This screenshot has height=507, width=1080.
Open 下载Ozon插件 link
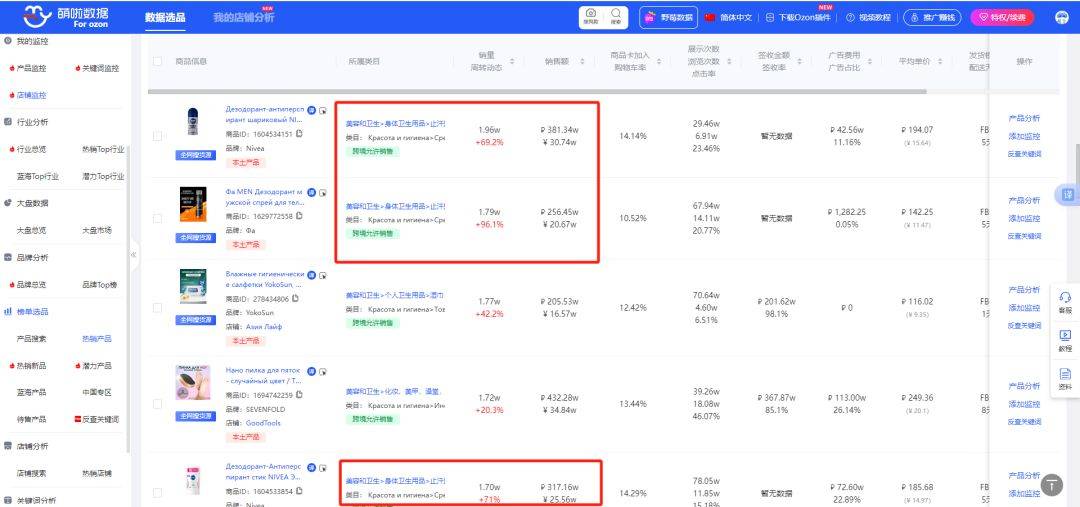(799, 17)
